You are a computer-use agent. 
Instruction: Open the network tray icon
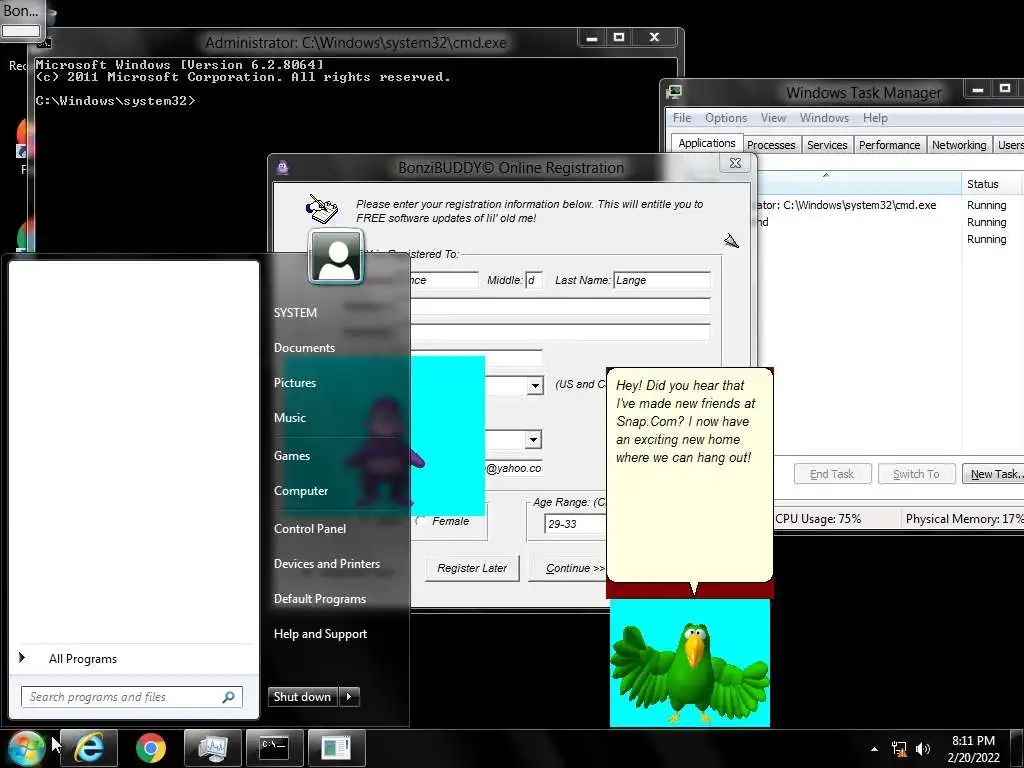tap(899, 749)
